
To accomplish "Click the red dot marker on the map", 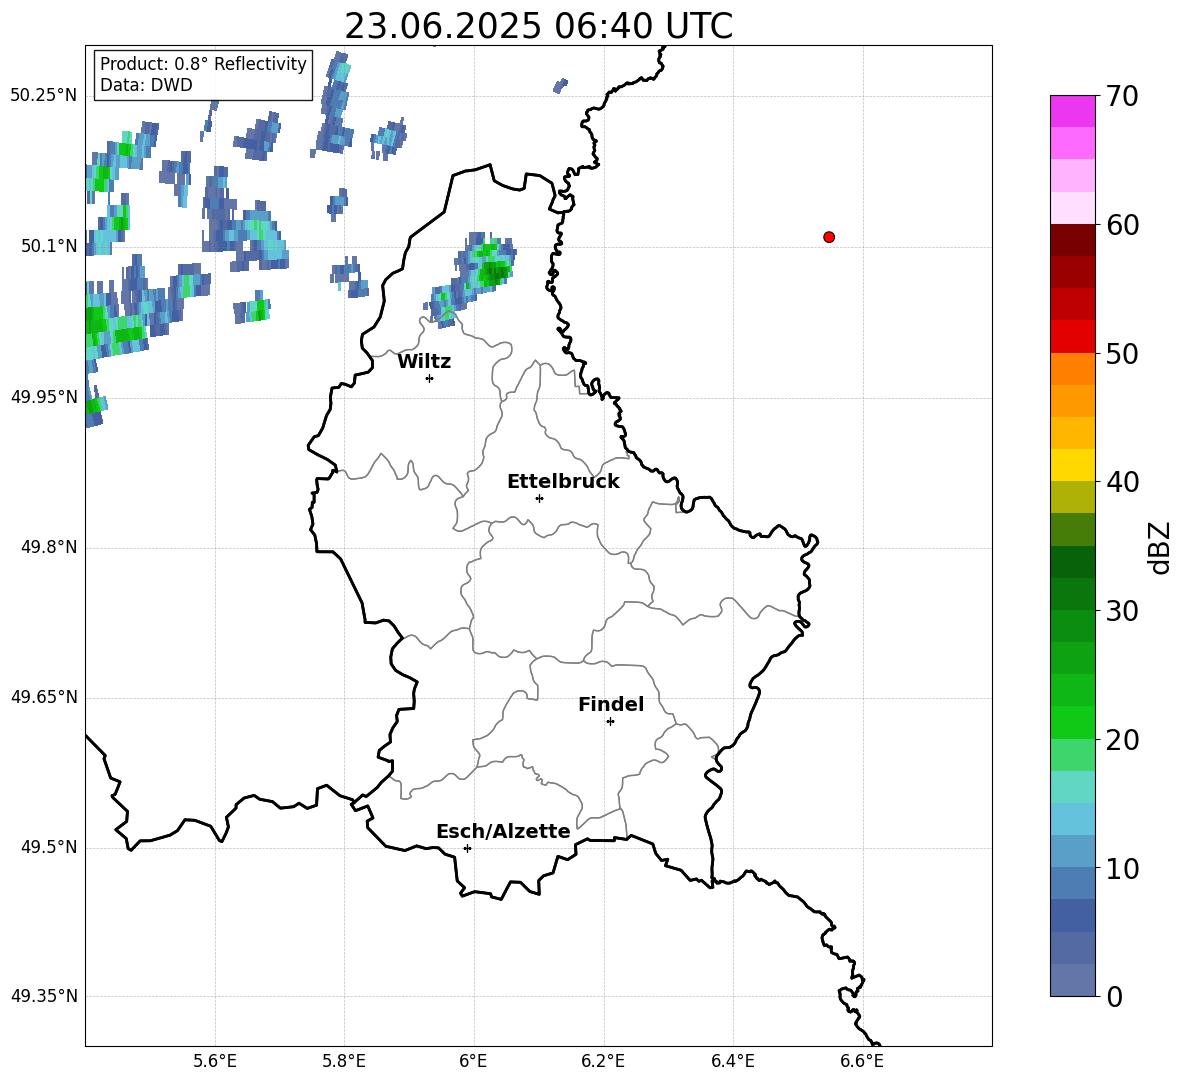I will [x=829, y=237].
